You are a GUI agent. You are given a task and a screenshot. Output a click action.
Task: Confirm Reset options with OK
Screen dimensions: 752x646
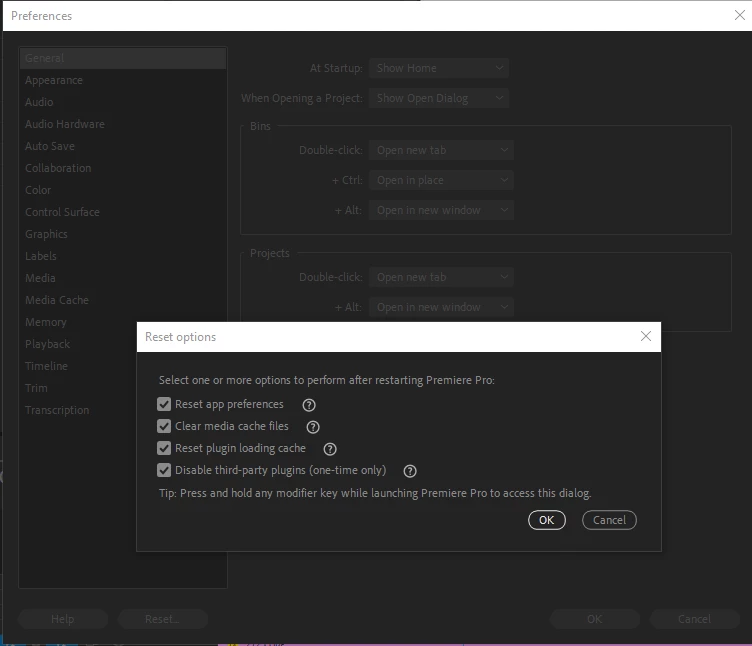point(547,520)
